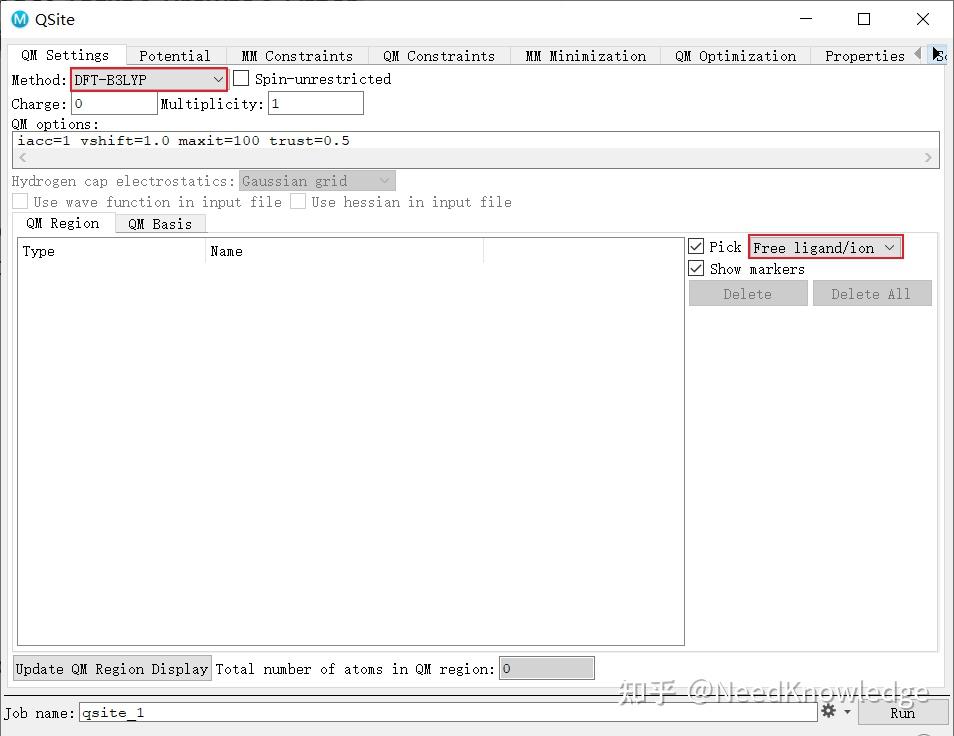This screenshot has height=736, width=954.
Task: Disable the Pick checkbox
Action: [x=696, y=246]
